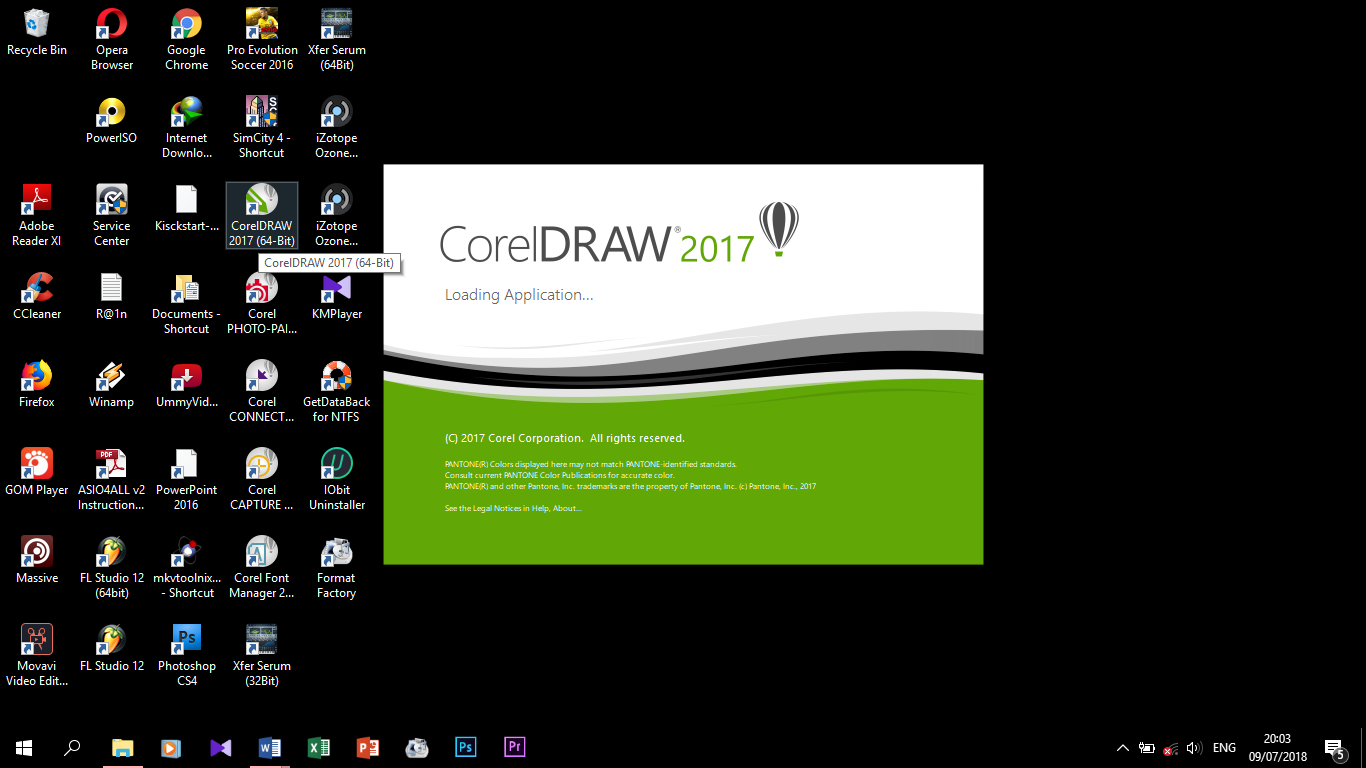Select the SimCity 4 shortcut icon
This screenshot has height=768, width=1366.
click(262, 128)
